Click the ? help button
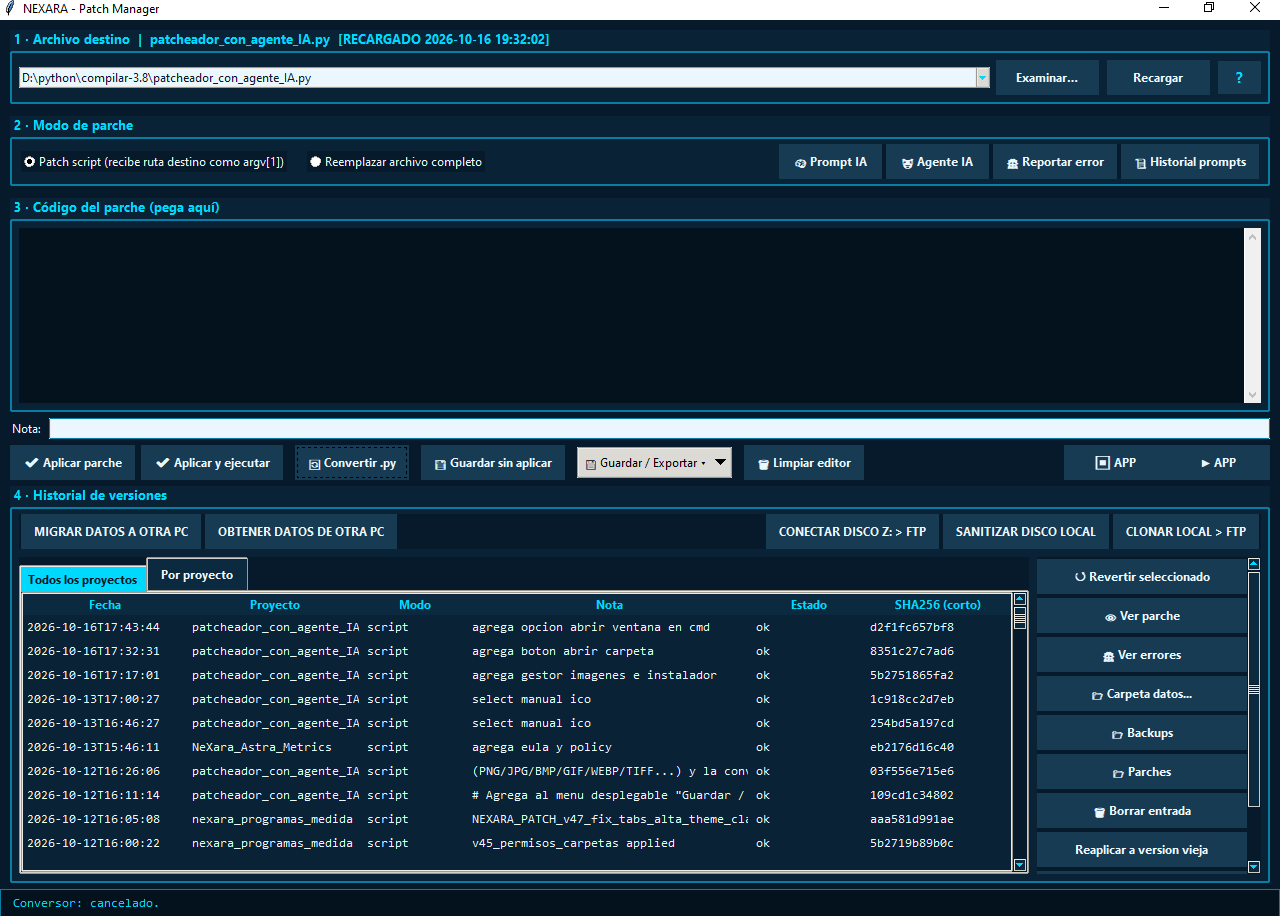This screenshot has height=916, width=1280. 1240,78
